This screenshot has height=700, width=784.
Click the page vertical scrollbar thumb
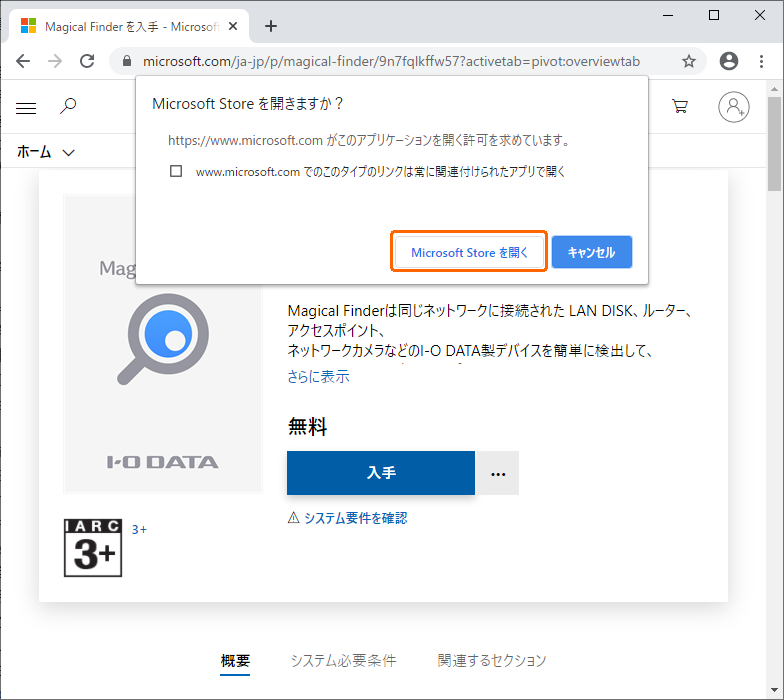coord(774,144)
